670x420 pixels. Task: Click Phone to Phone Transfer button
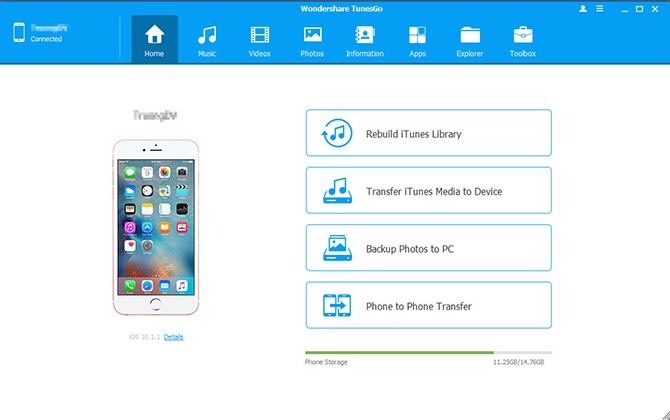(x=429, y=305)
